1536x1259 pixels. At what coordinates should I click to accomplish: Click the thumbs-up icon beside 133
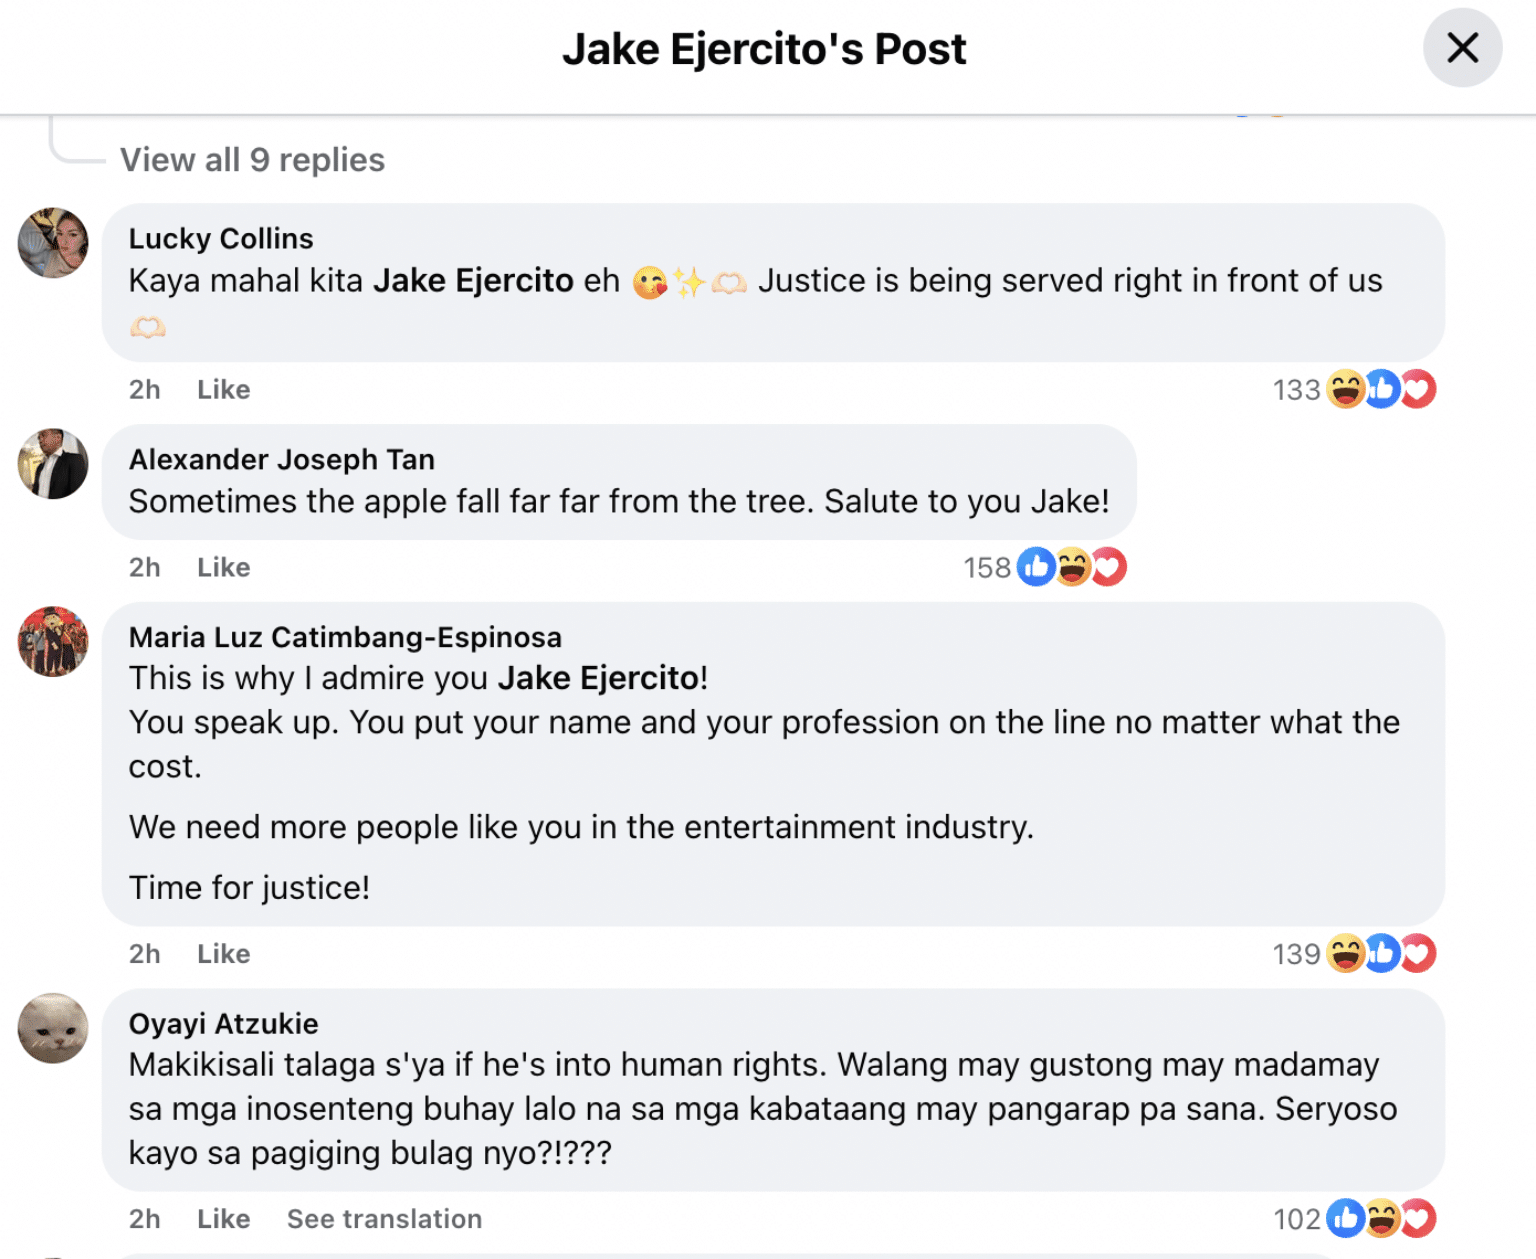tap(1382, 389)
